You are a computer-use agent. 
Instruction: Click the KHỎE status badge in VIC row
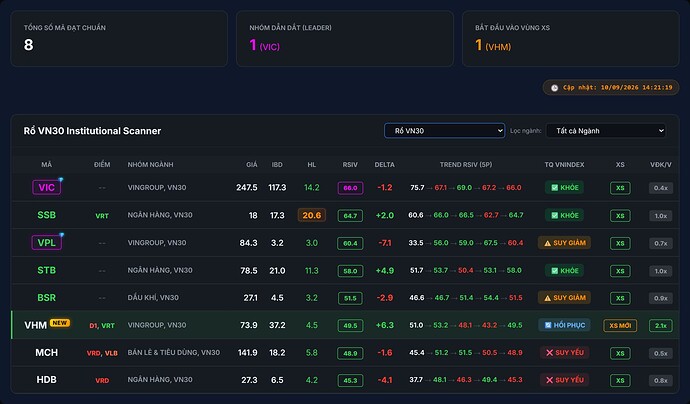pyautogui.click(x=565, y=187)
